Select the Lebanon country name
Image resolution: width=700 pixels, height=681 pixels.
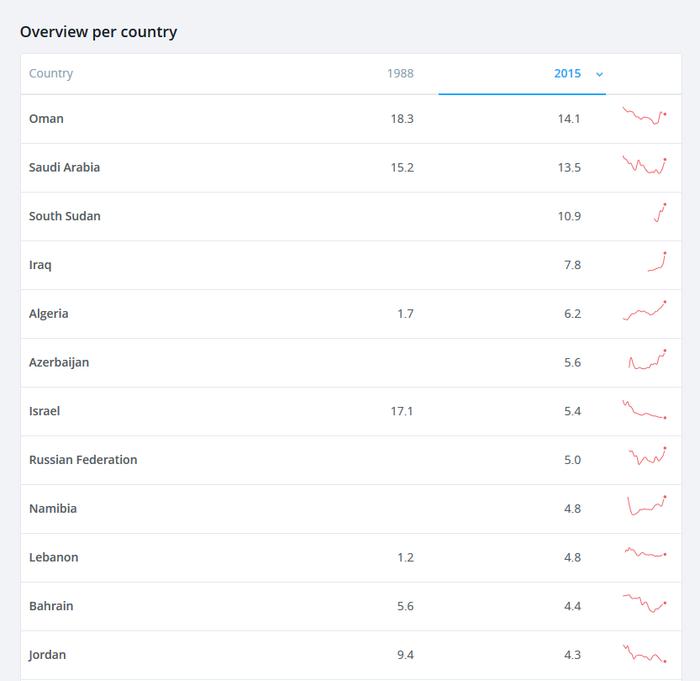click(54, 557)
